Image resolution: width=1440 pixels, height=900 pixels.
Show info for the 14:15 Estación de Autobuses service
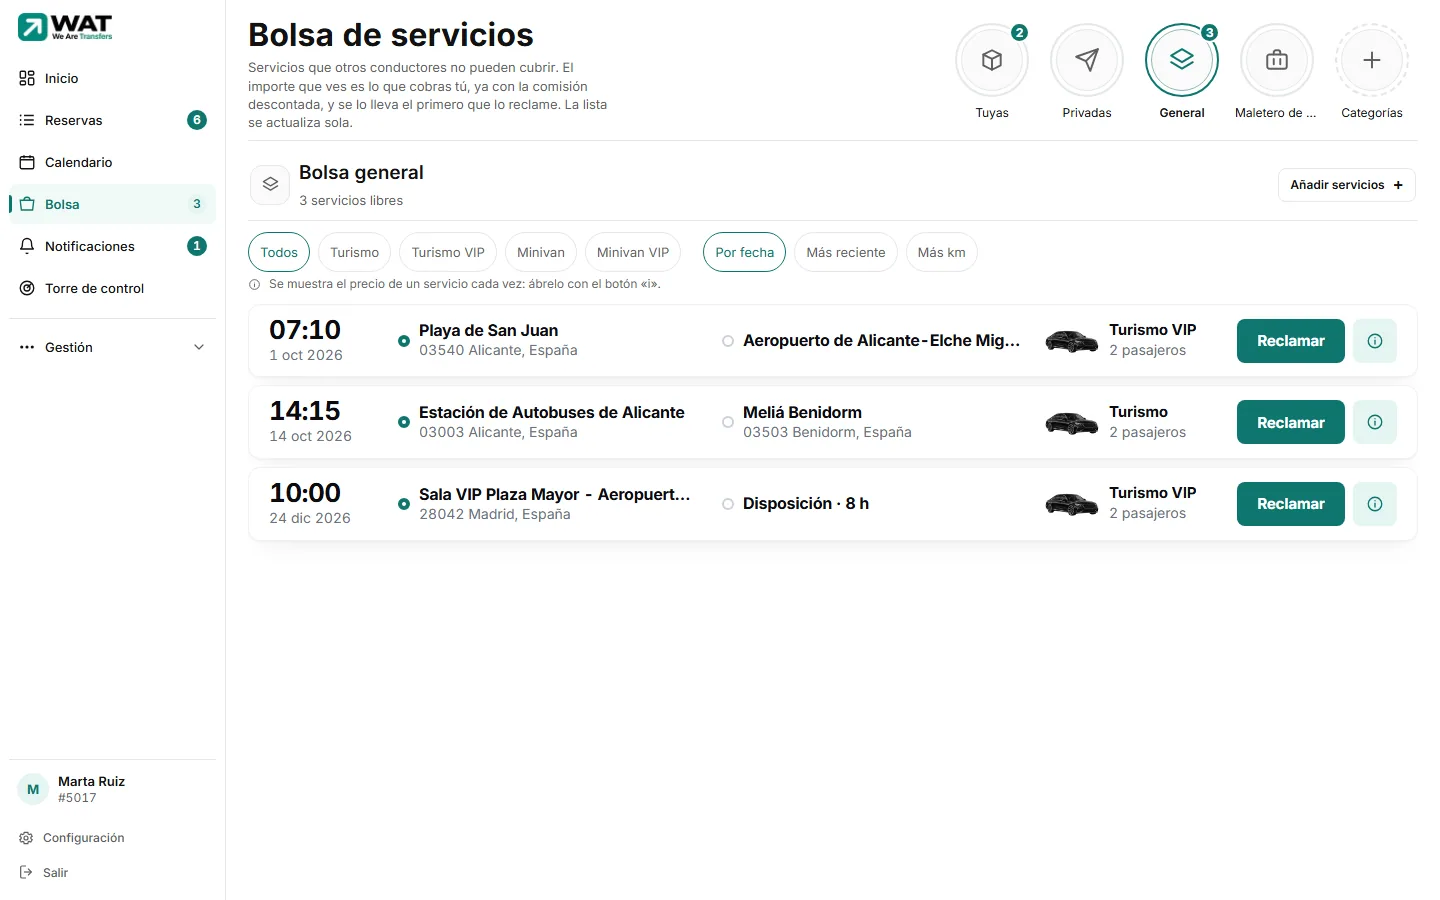coord(1375,422)
